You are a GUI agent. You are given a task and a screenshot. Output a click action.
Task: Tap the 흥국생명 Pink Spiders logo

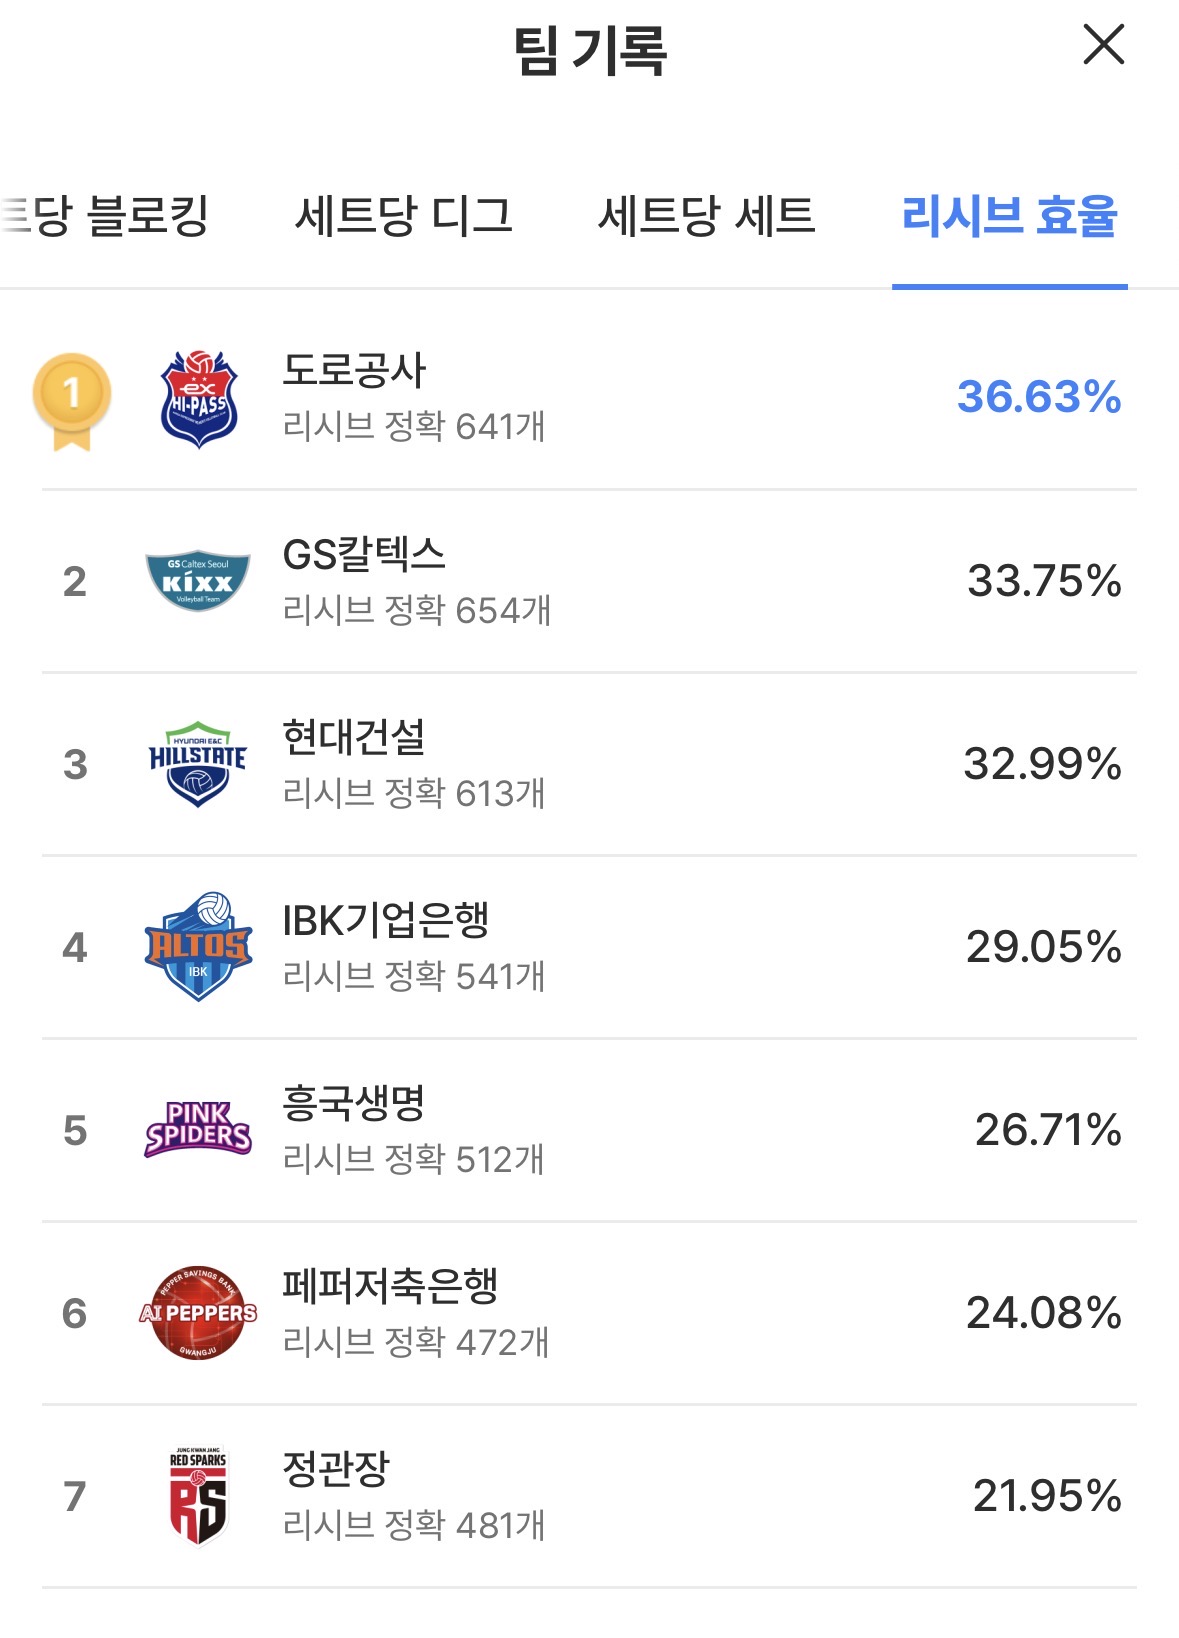198,1130
